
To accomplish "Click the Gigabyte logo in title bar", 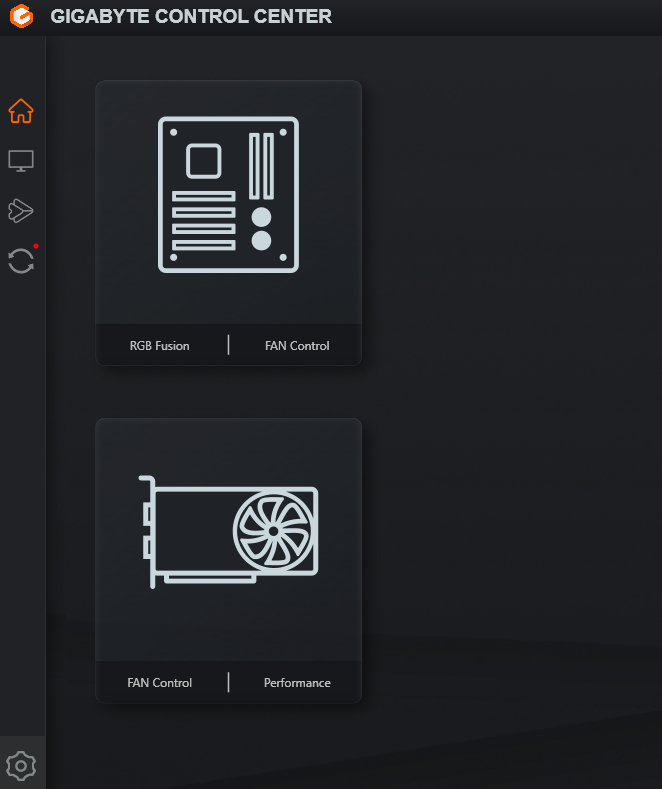I will click(x=22, y=16).
